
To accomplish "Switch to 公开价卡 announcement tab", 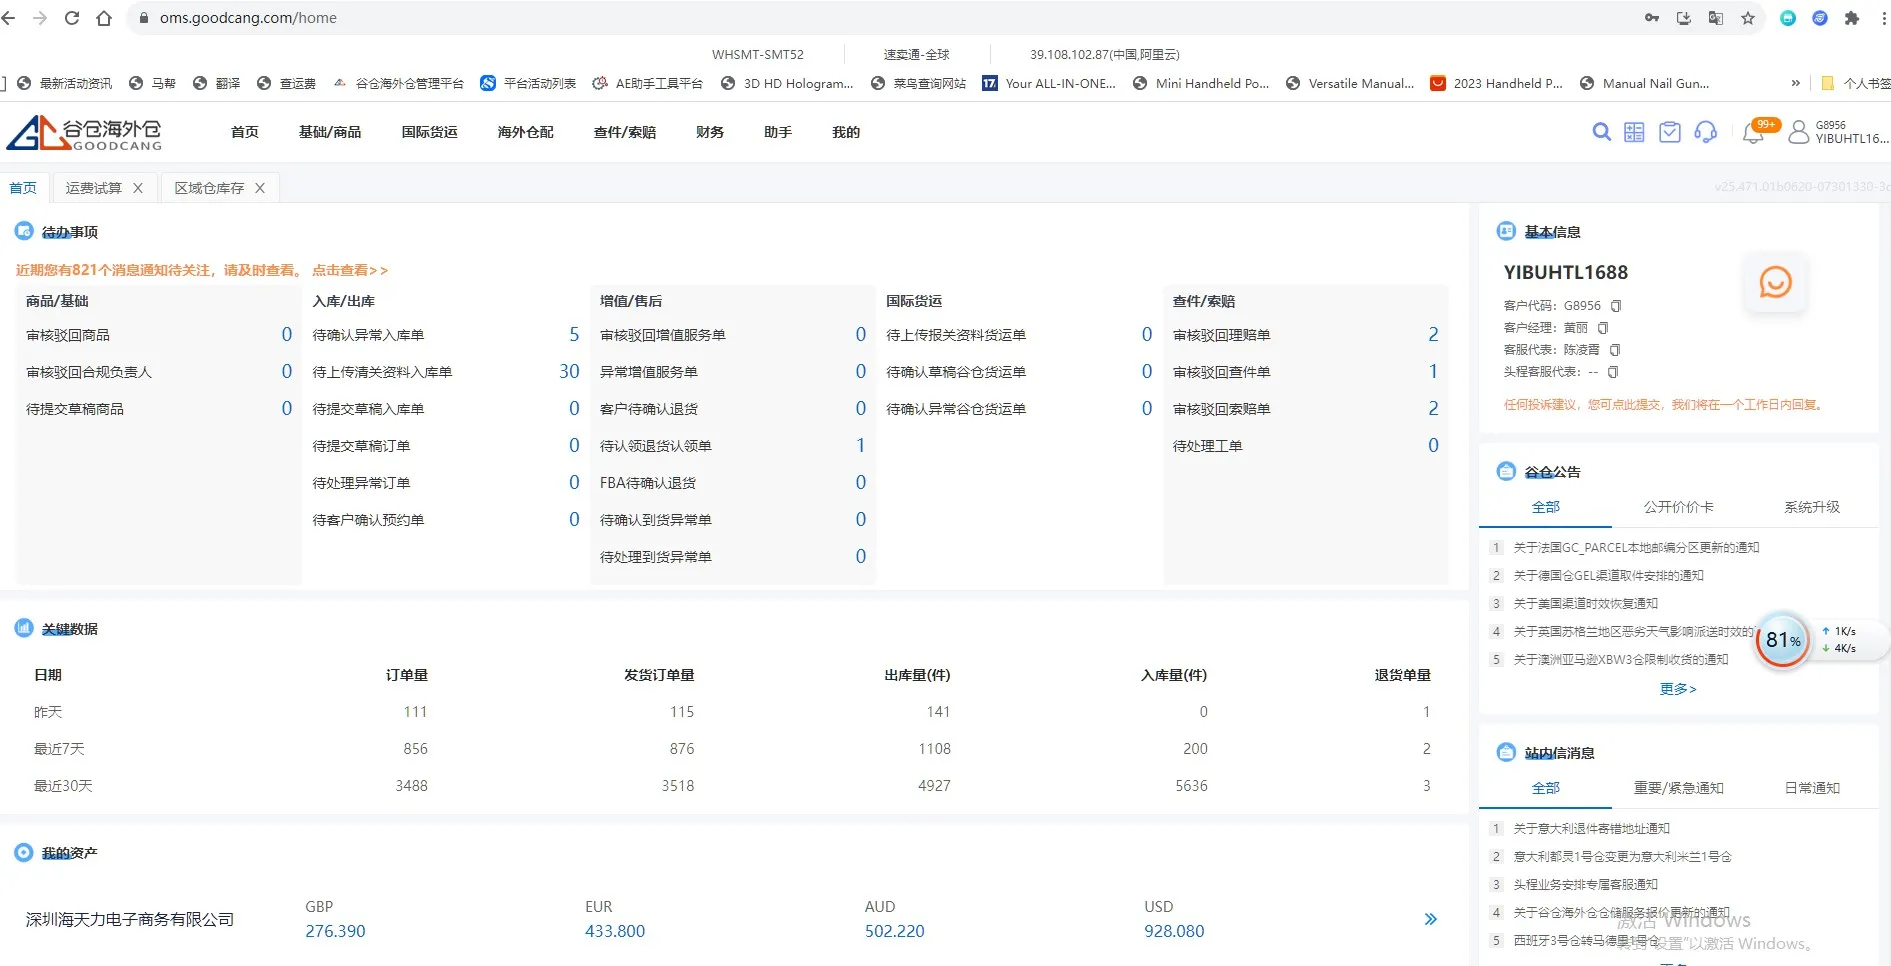I will point(1678,507).
